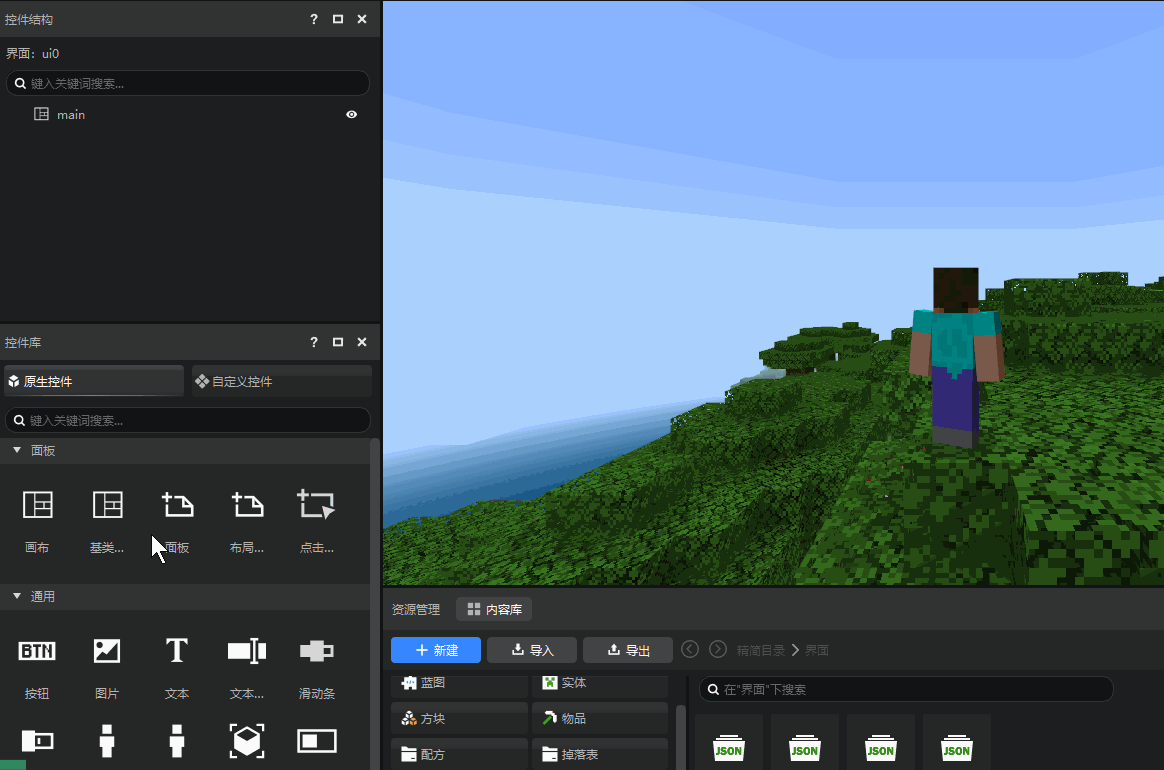This screenshot has width=1164, height=770.
Task: Pick the 文本... text input box control
Action: pyautogui.click(x=246, y=651)
